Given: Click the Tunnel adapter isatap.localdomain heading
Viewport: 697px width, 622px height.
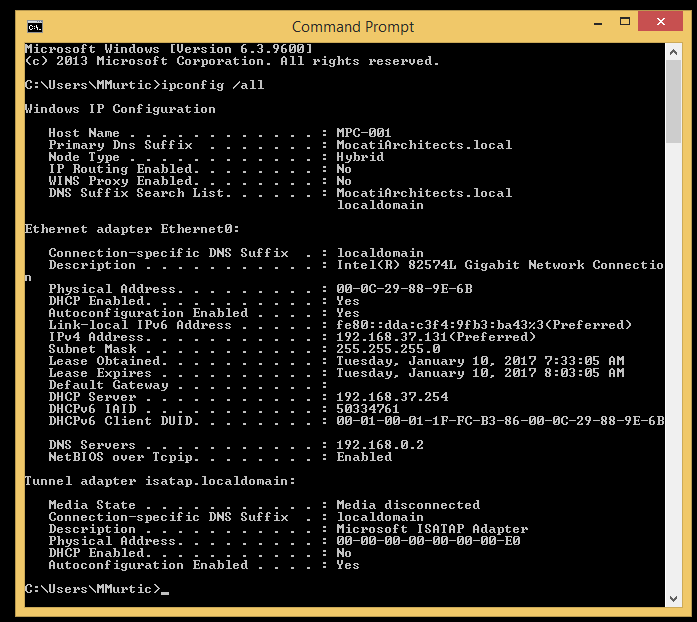Looking at the screenshot, I should click(x=160, y=481).
